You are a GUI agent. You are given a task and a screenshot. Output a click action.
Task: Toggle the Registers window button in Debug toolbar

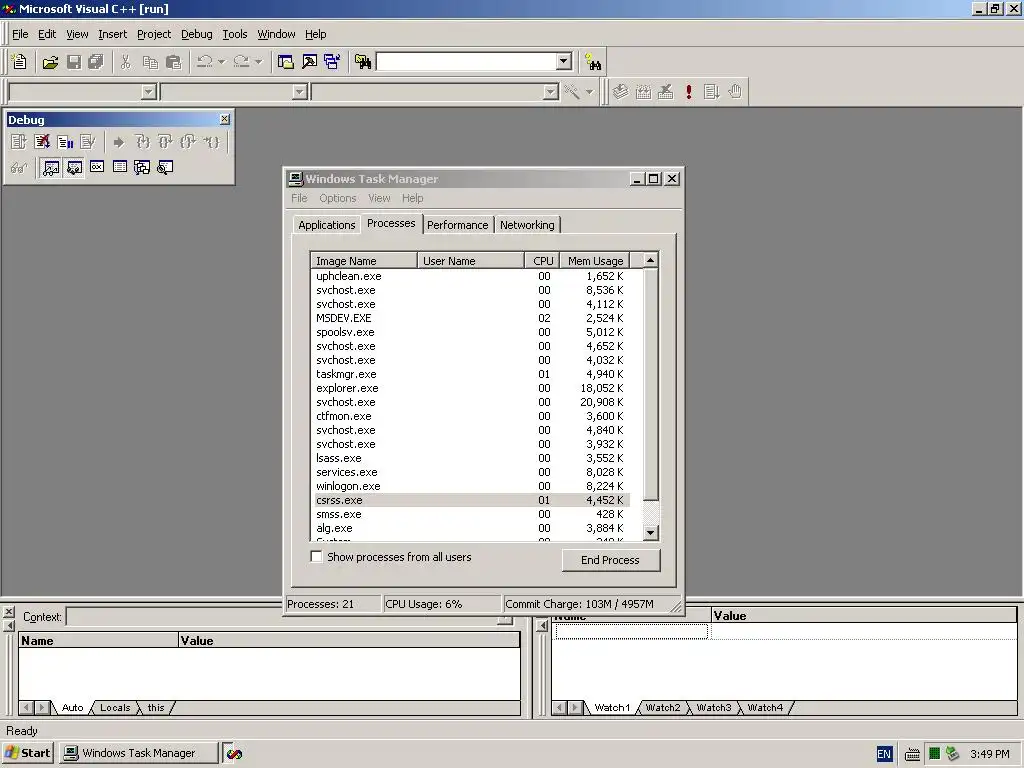pyautogui.click(x=97, y=168)
